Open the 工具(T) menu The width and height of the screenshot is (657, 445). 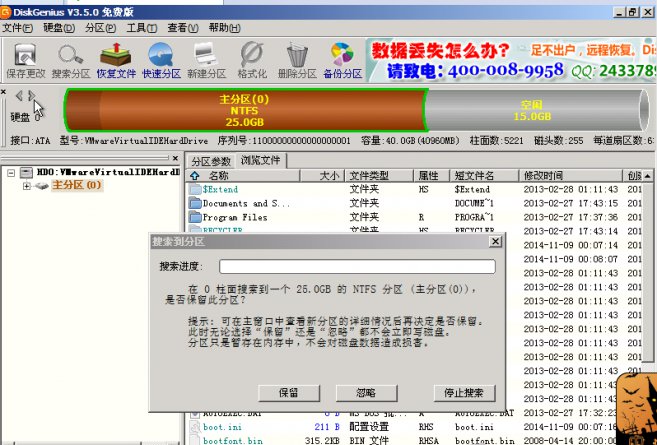coord(142,28)
